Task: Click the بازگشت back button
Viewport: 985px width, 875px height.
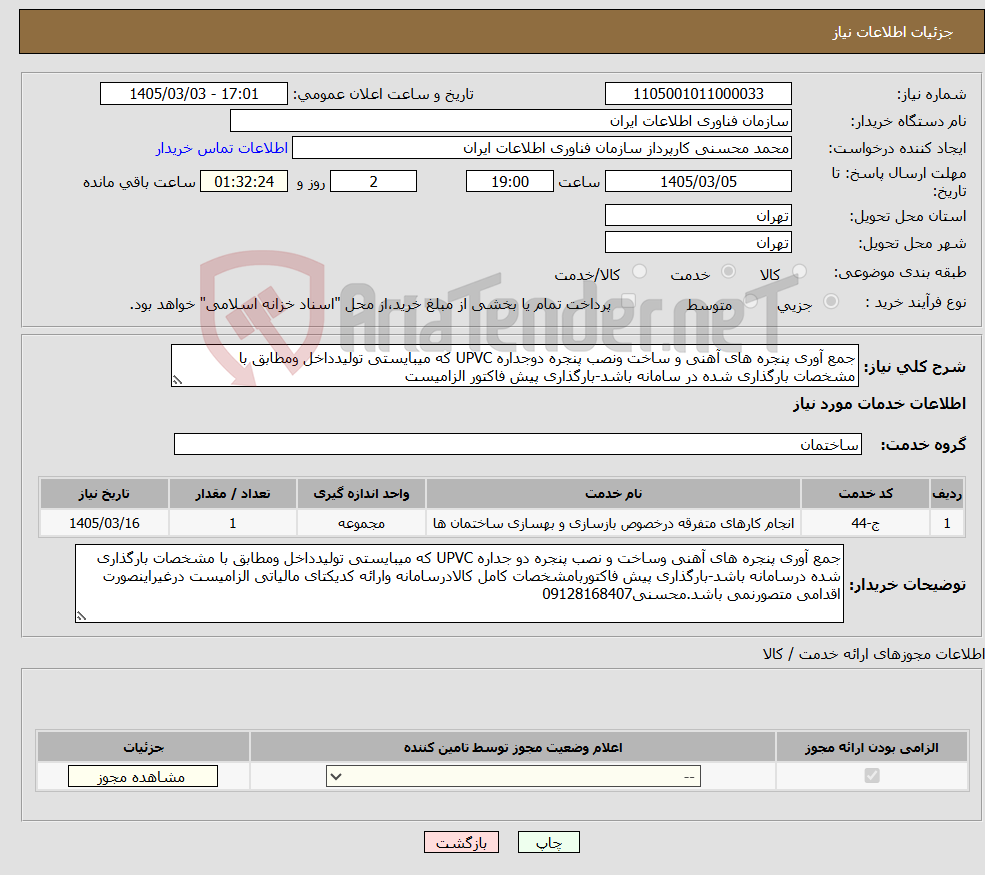Action: coord(461,842)
